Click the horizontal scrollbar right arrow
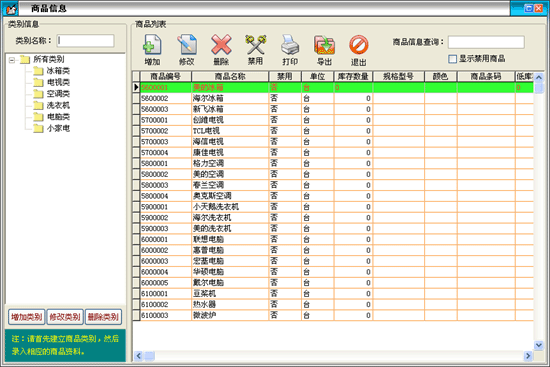 (528, 356)
